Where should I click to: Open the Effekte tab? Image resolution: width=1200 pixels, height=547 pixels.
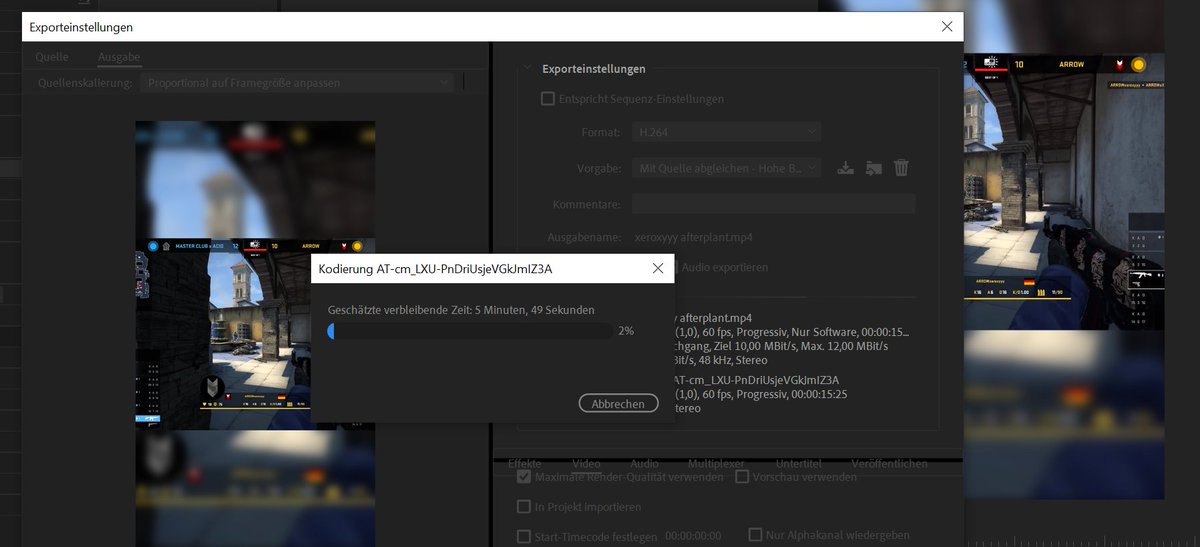pyautogui.click(x=525, y=464)
